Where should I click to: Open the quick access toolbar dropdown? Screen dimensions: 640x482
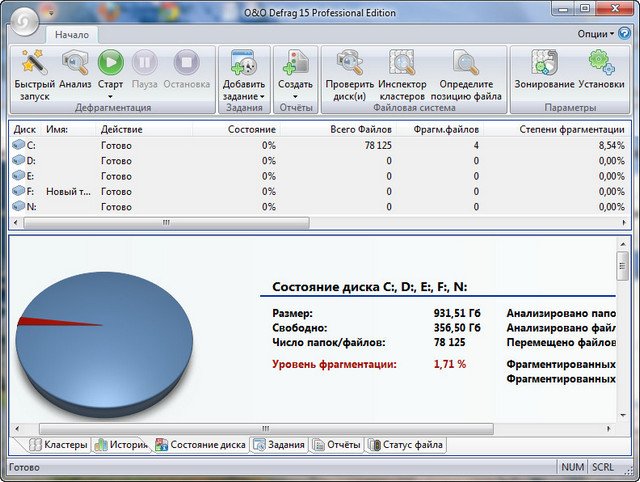tap(51, 13)
